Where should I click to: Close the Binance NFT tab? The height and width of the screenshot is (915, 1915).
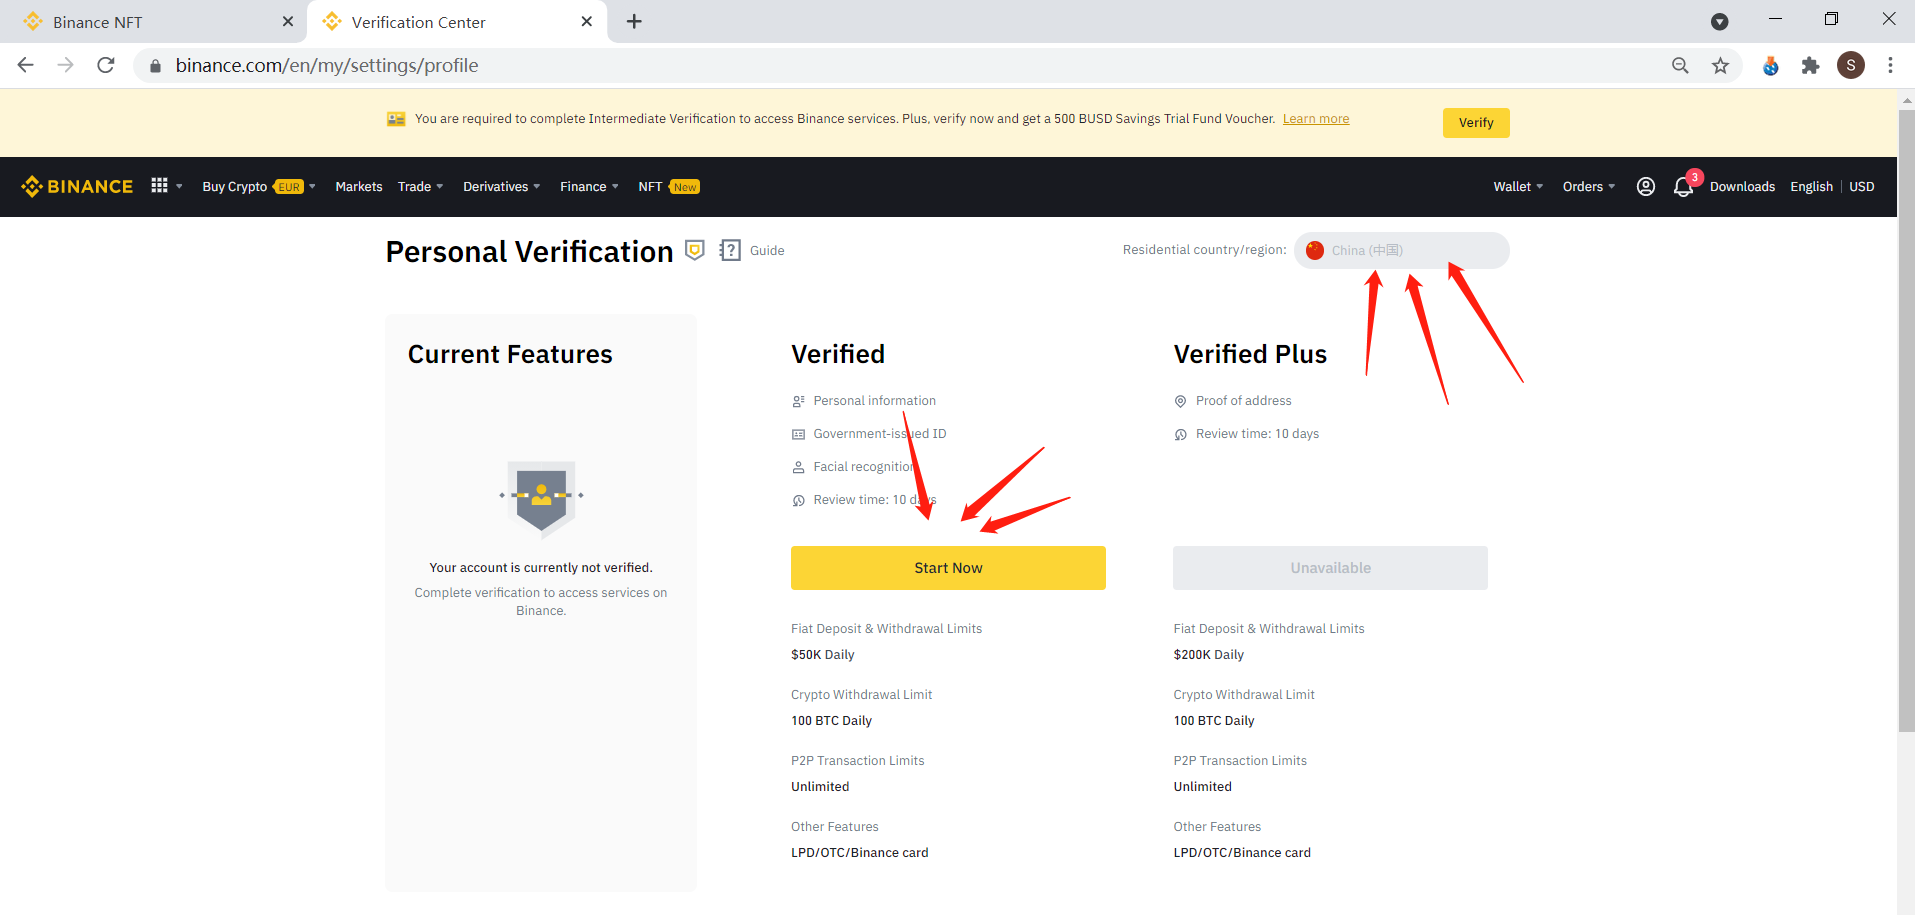[x=288, y=21]
